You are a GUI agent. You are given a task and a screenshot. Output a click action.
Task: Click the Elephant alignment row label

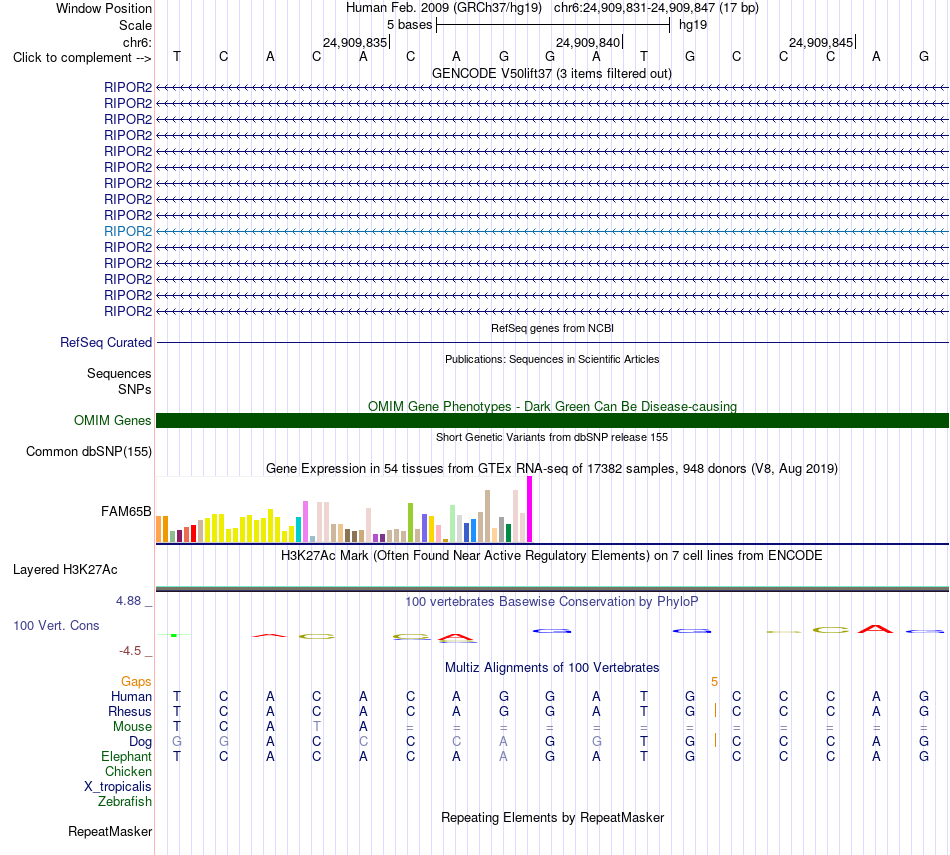(x=127, y=756)
